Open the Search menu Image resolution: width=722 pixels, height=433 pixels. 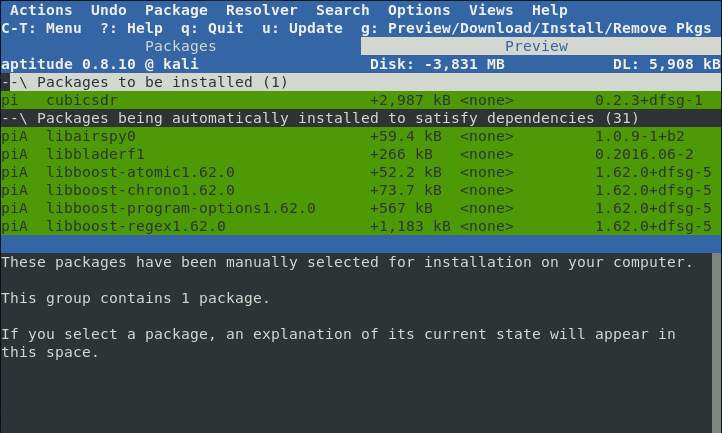click(342, 10)
